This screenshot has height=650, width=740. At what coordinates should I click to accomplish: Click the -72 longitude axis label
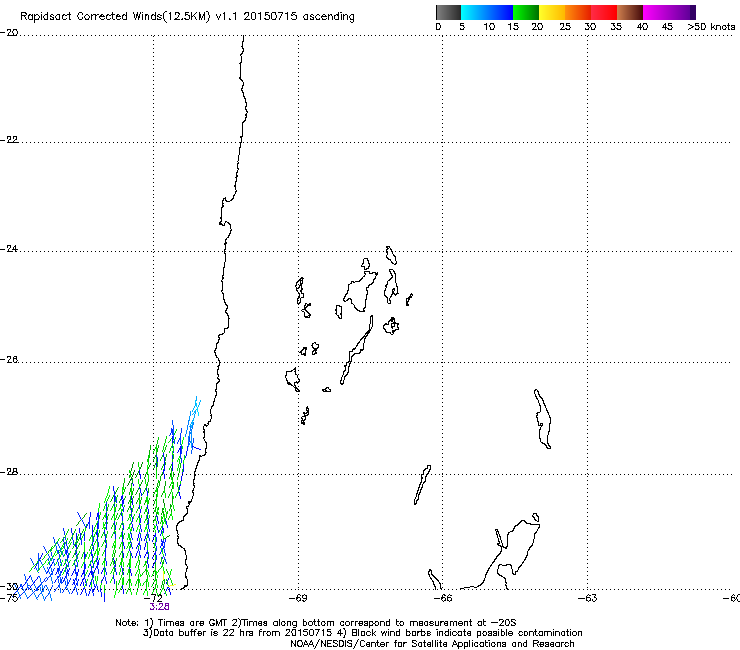153,598
